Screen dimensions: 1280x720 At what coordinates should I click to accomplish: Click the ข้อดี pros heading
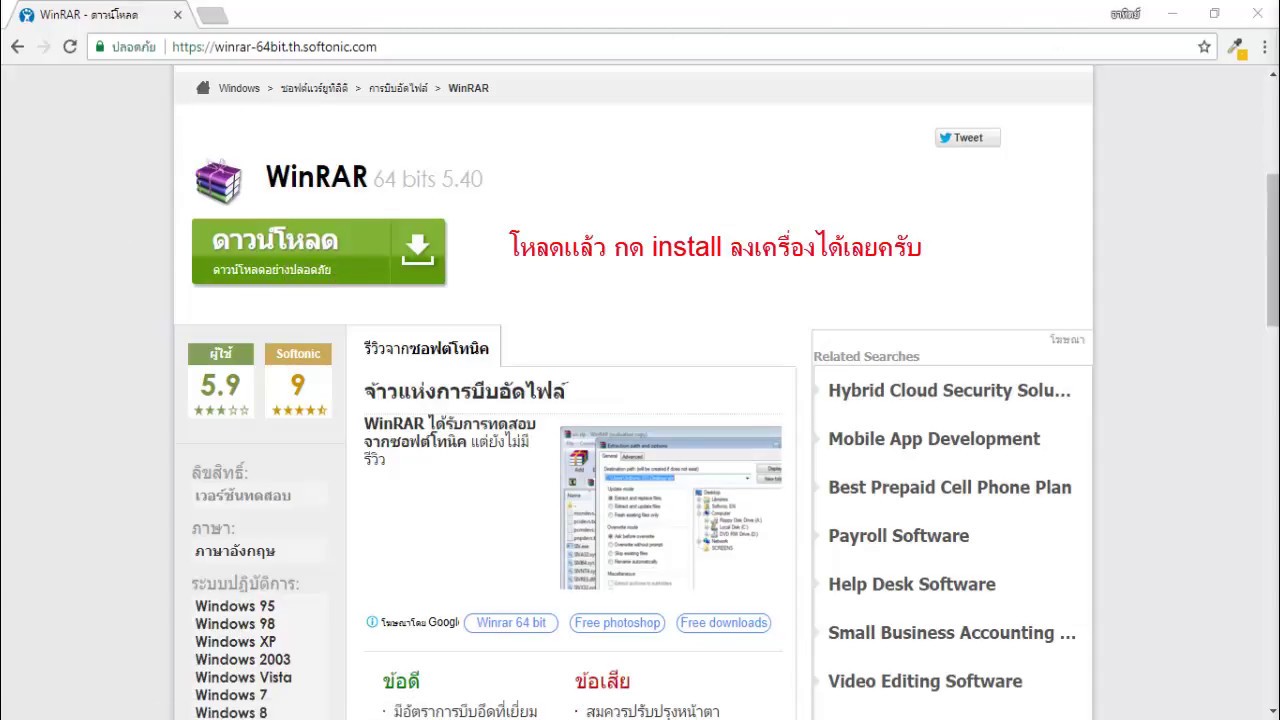click(x=401, y=681)
